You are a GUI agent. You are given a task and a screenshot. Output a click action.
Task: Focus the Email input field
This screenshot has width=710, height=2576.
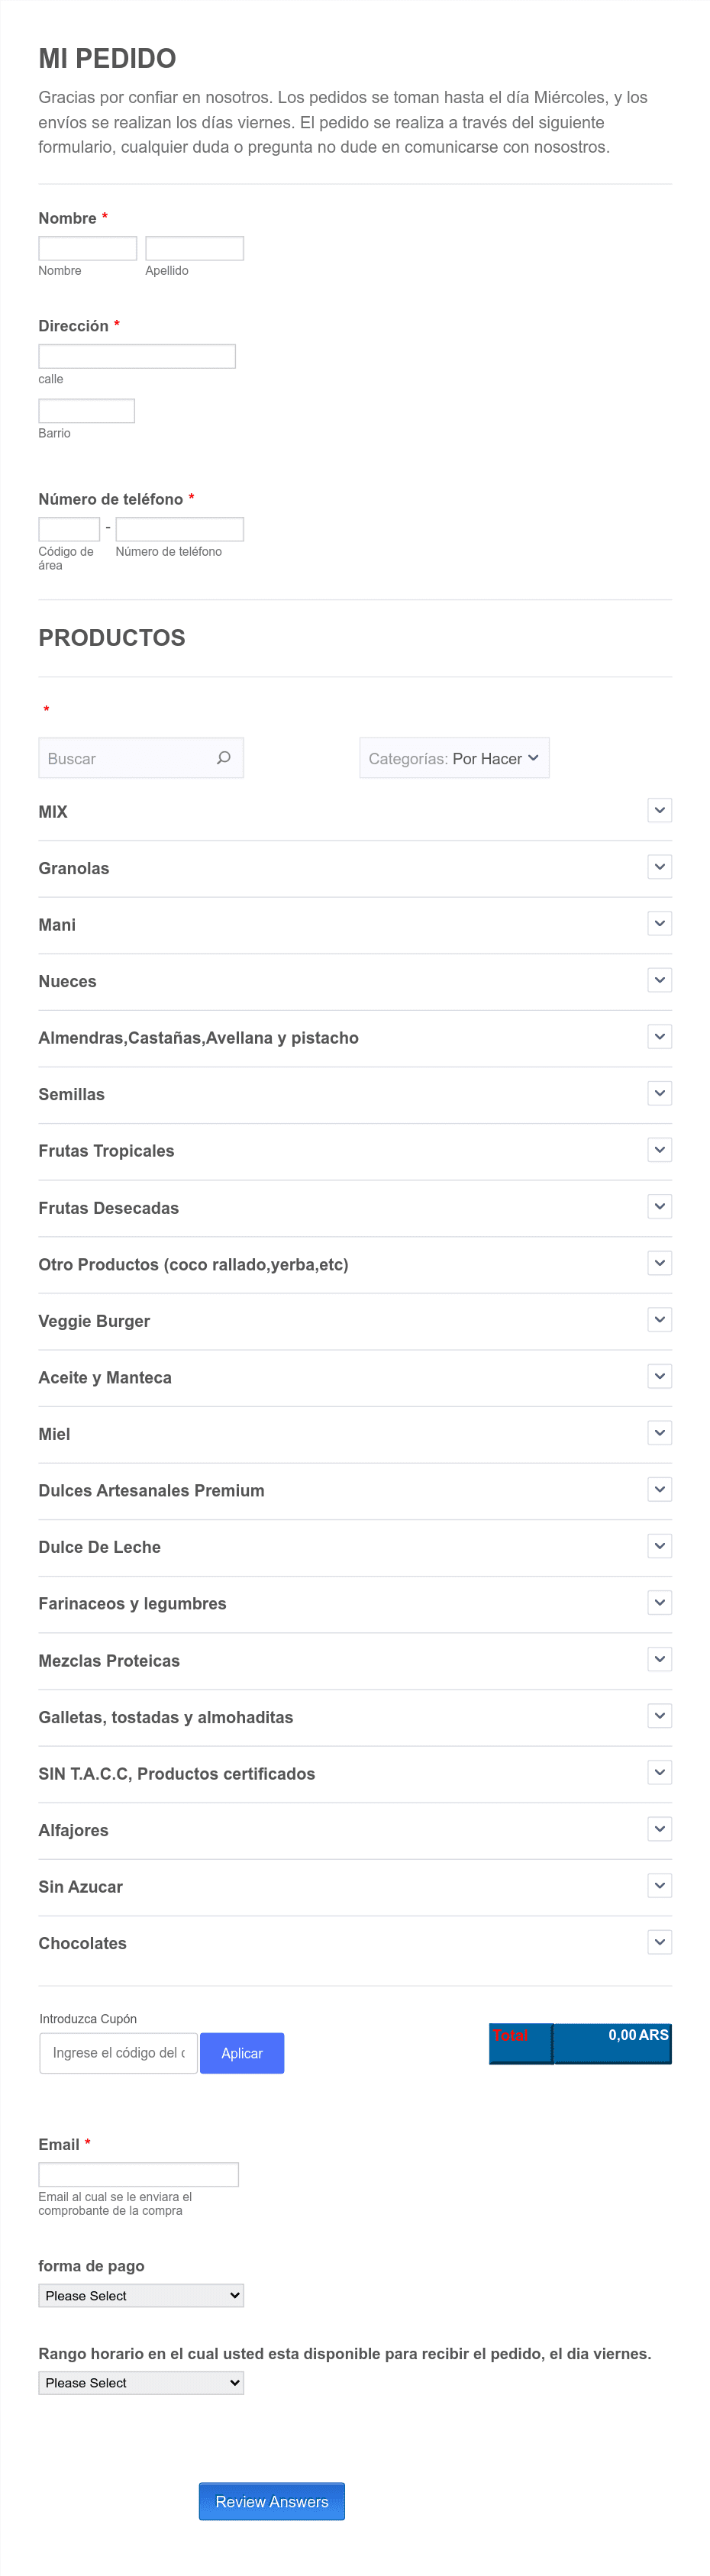[139, 2174]
